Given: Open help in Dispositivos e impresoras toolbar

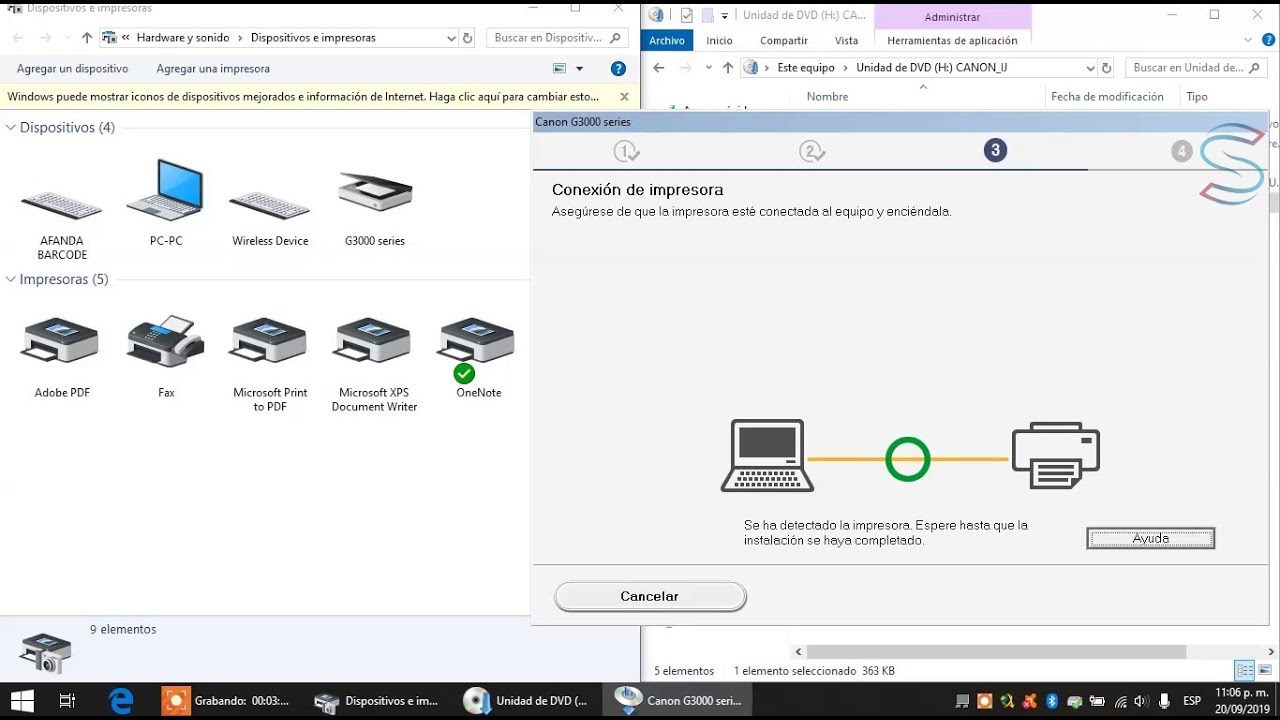Looking at the screenshot, I should click(x=618, y=68).
